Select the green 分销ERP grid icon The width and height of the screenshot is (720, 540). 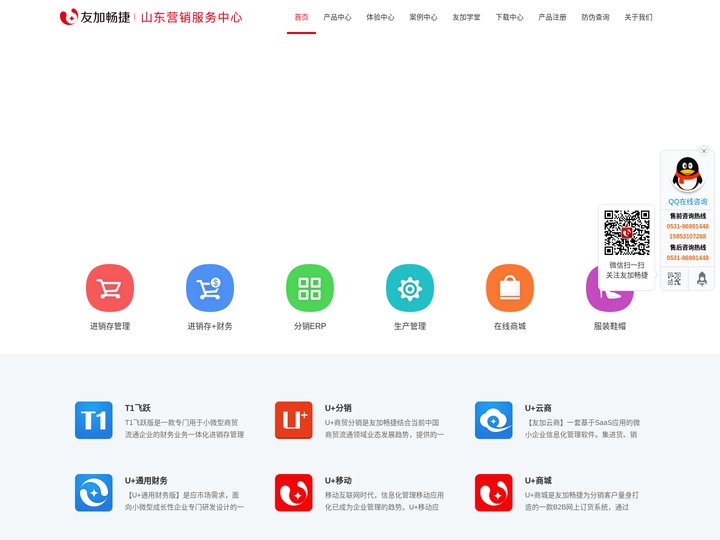(310, 288)
